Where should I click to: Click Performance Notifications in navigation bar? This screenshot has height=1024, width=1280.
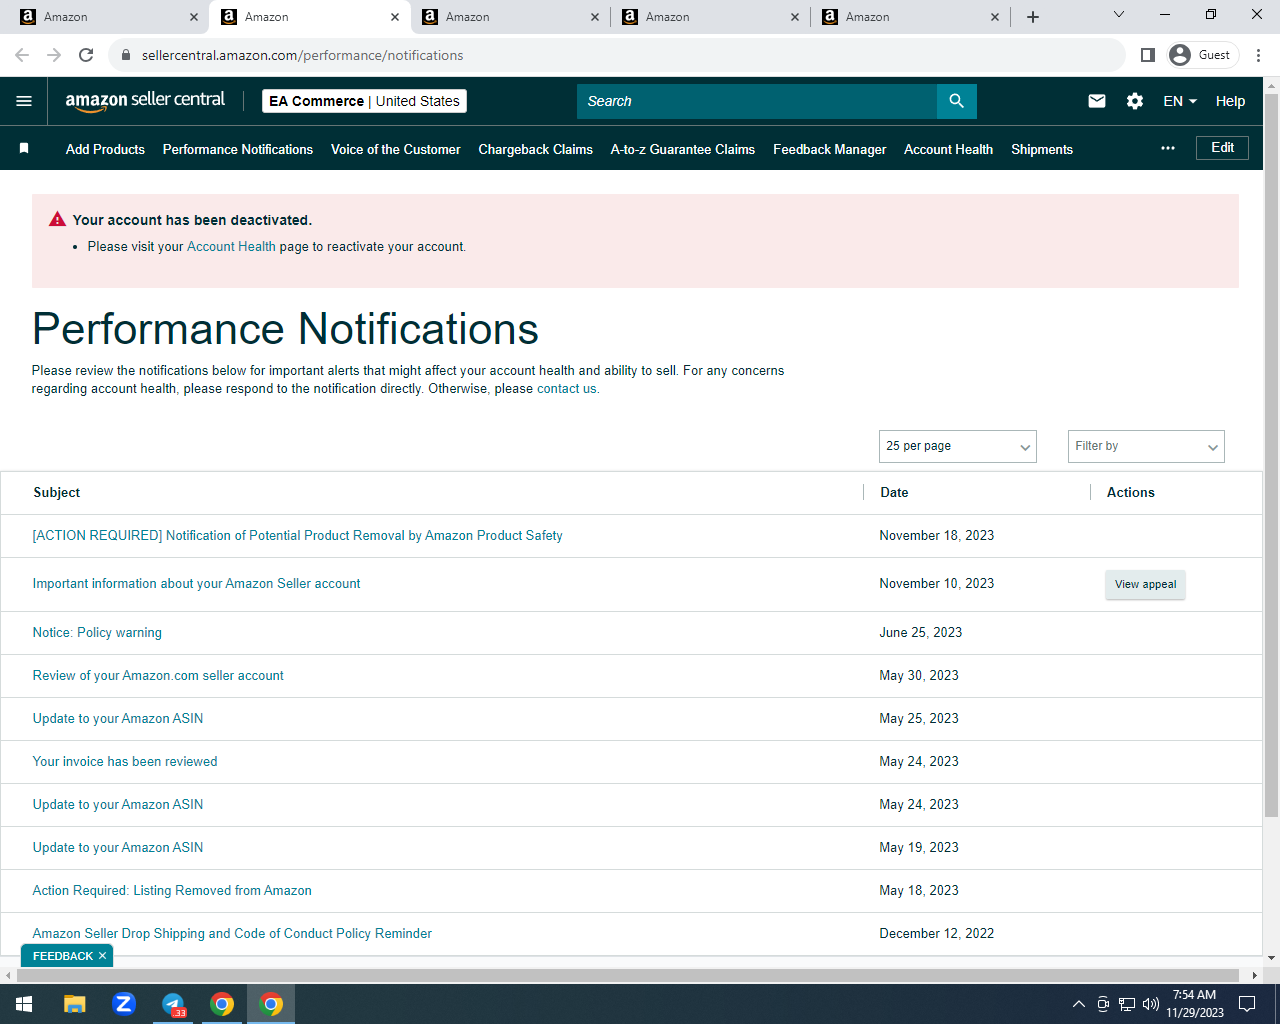click(238, 149)
